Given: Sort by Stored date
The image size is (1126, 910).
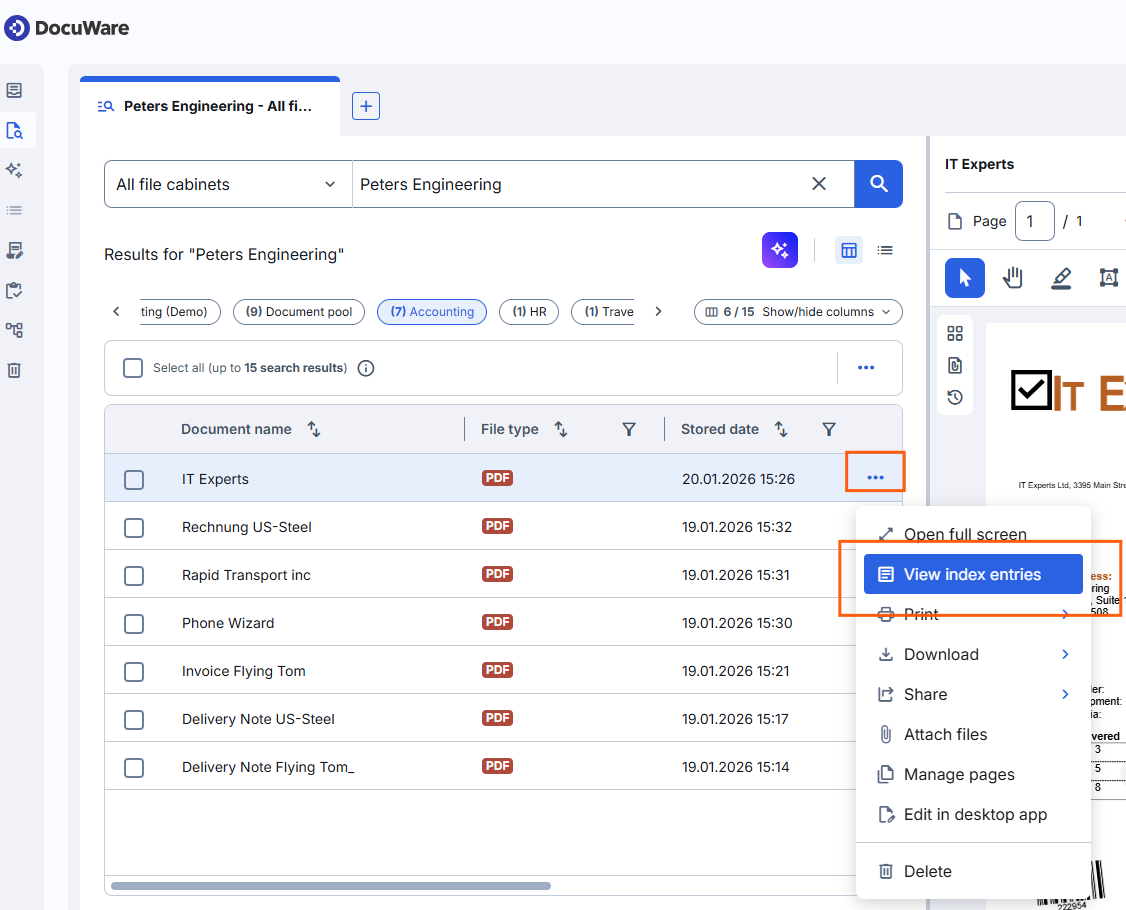Looking at the screenshot, I should click(x=781, y=430).
